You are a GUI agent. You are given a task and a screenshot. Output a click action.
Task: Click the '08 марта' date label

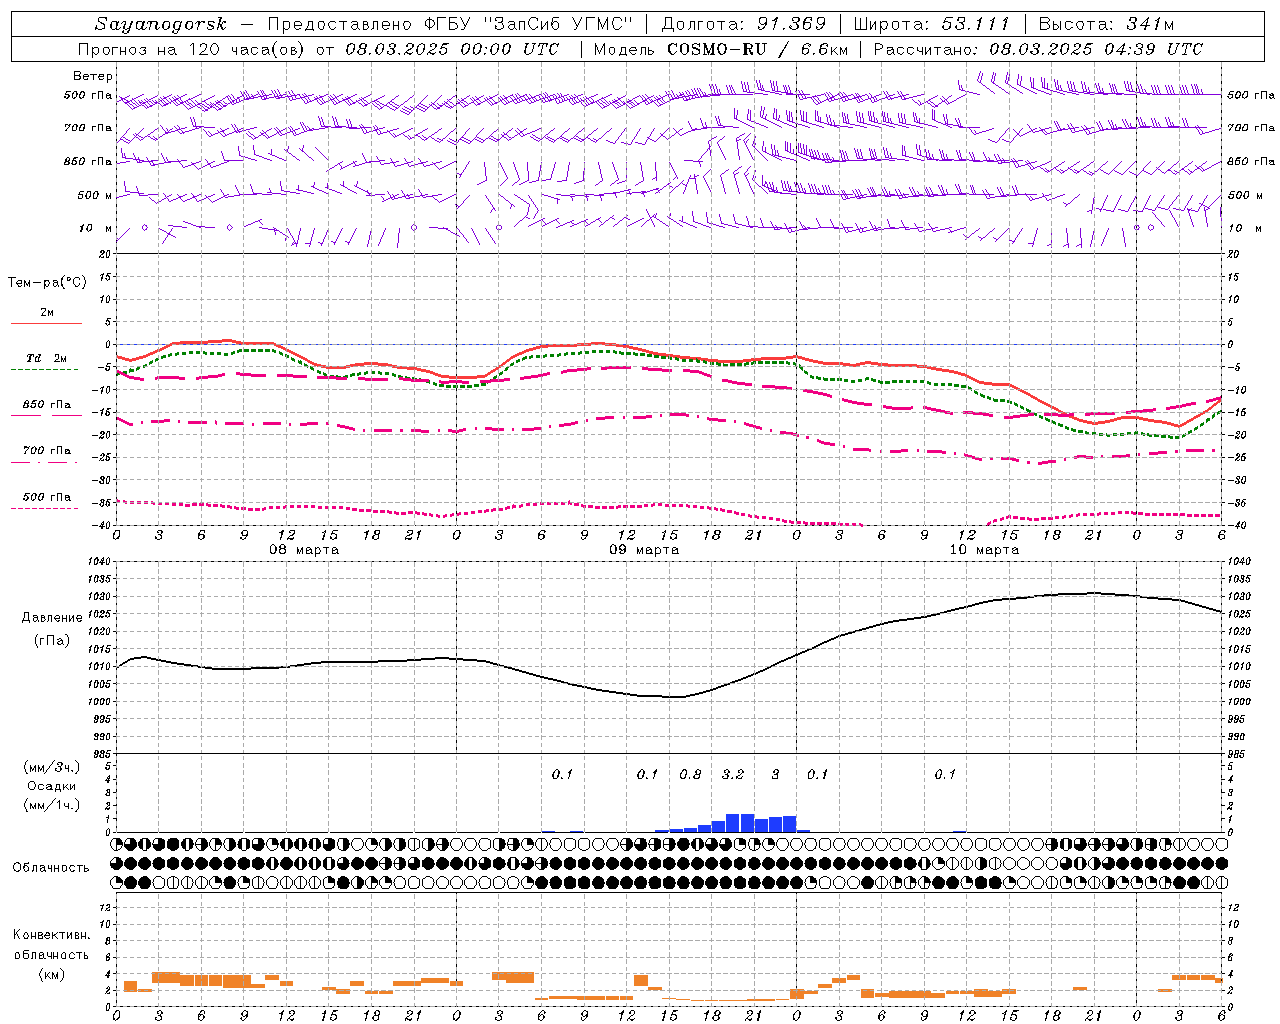[305, 550]
